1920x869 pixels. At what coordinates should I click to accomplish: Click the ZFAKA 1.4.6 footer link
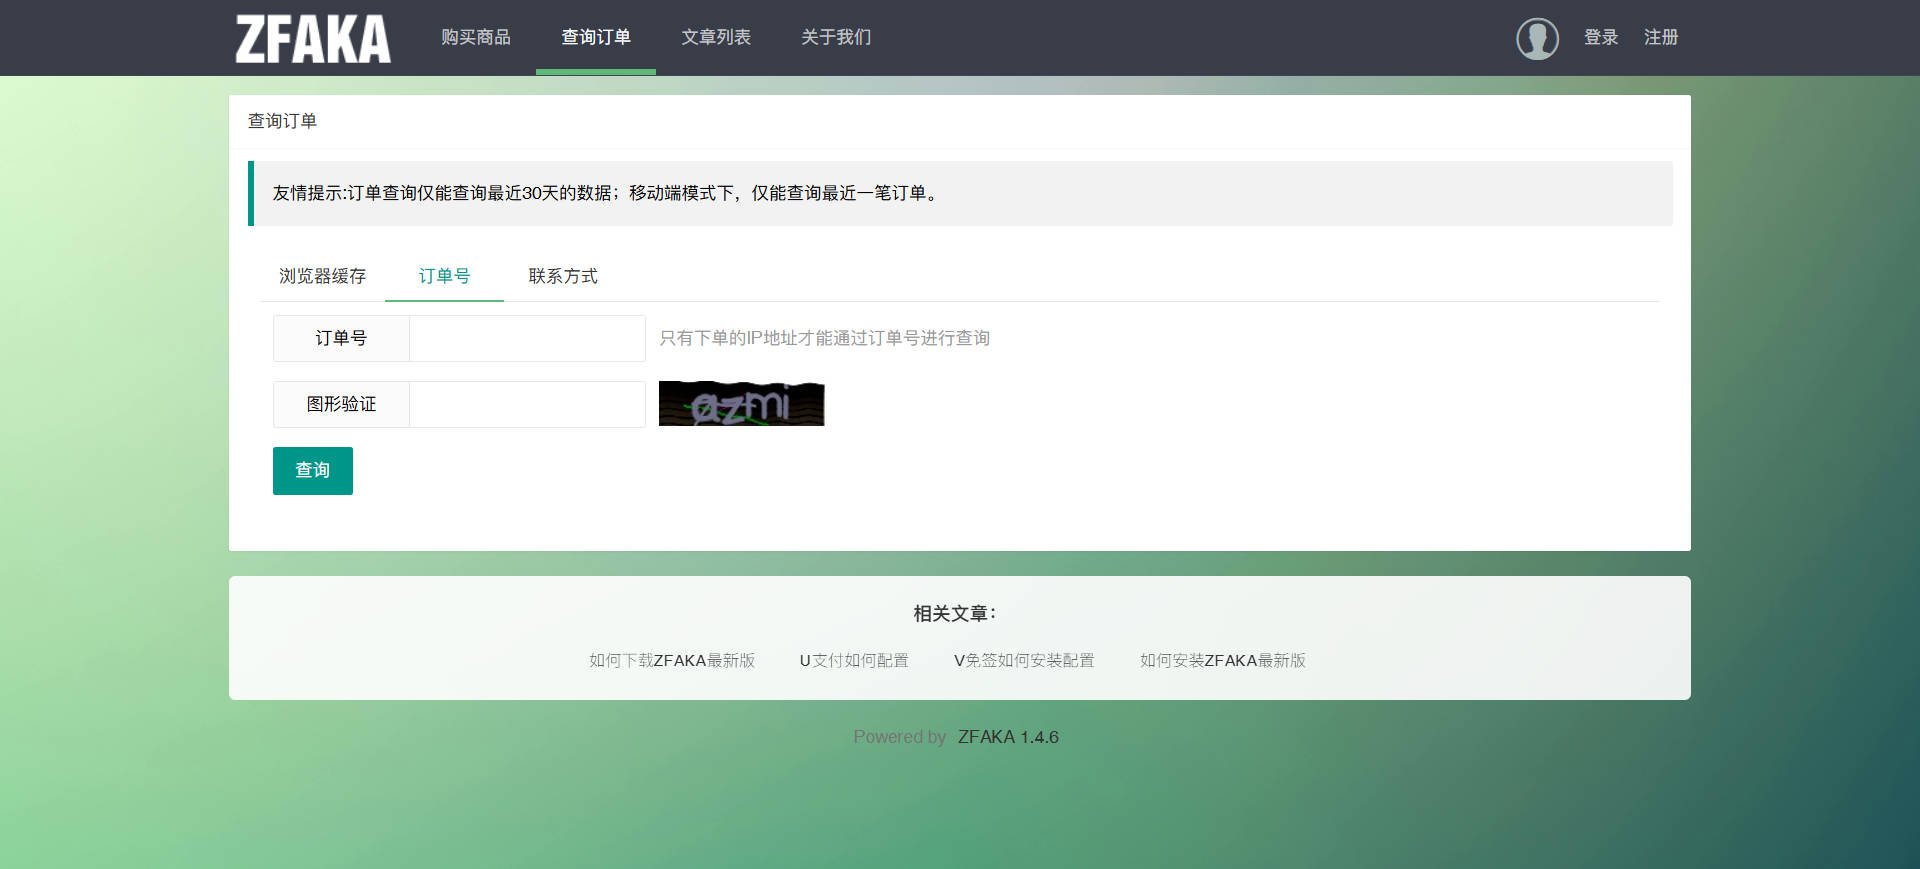(x=1008, y=737)
